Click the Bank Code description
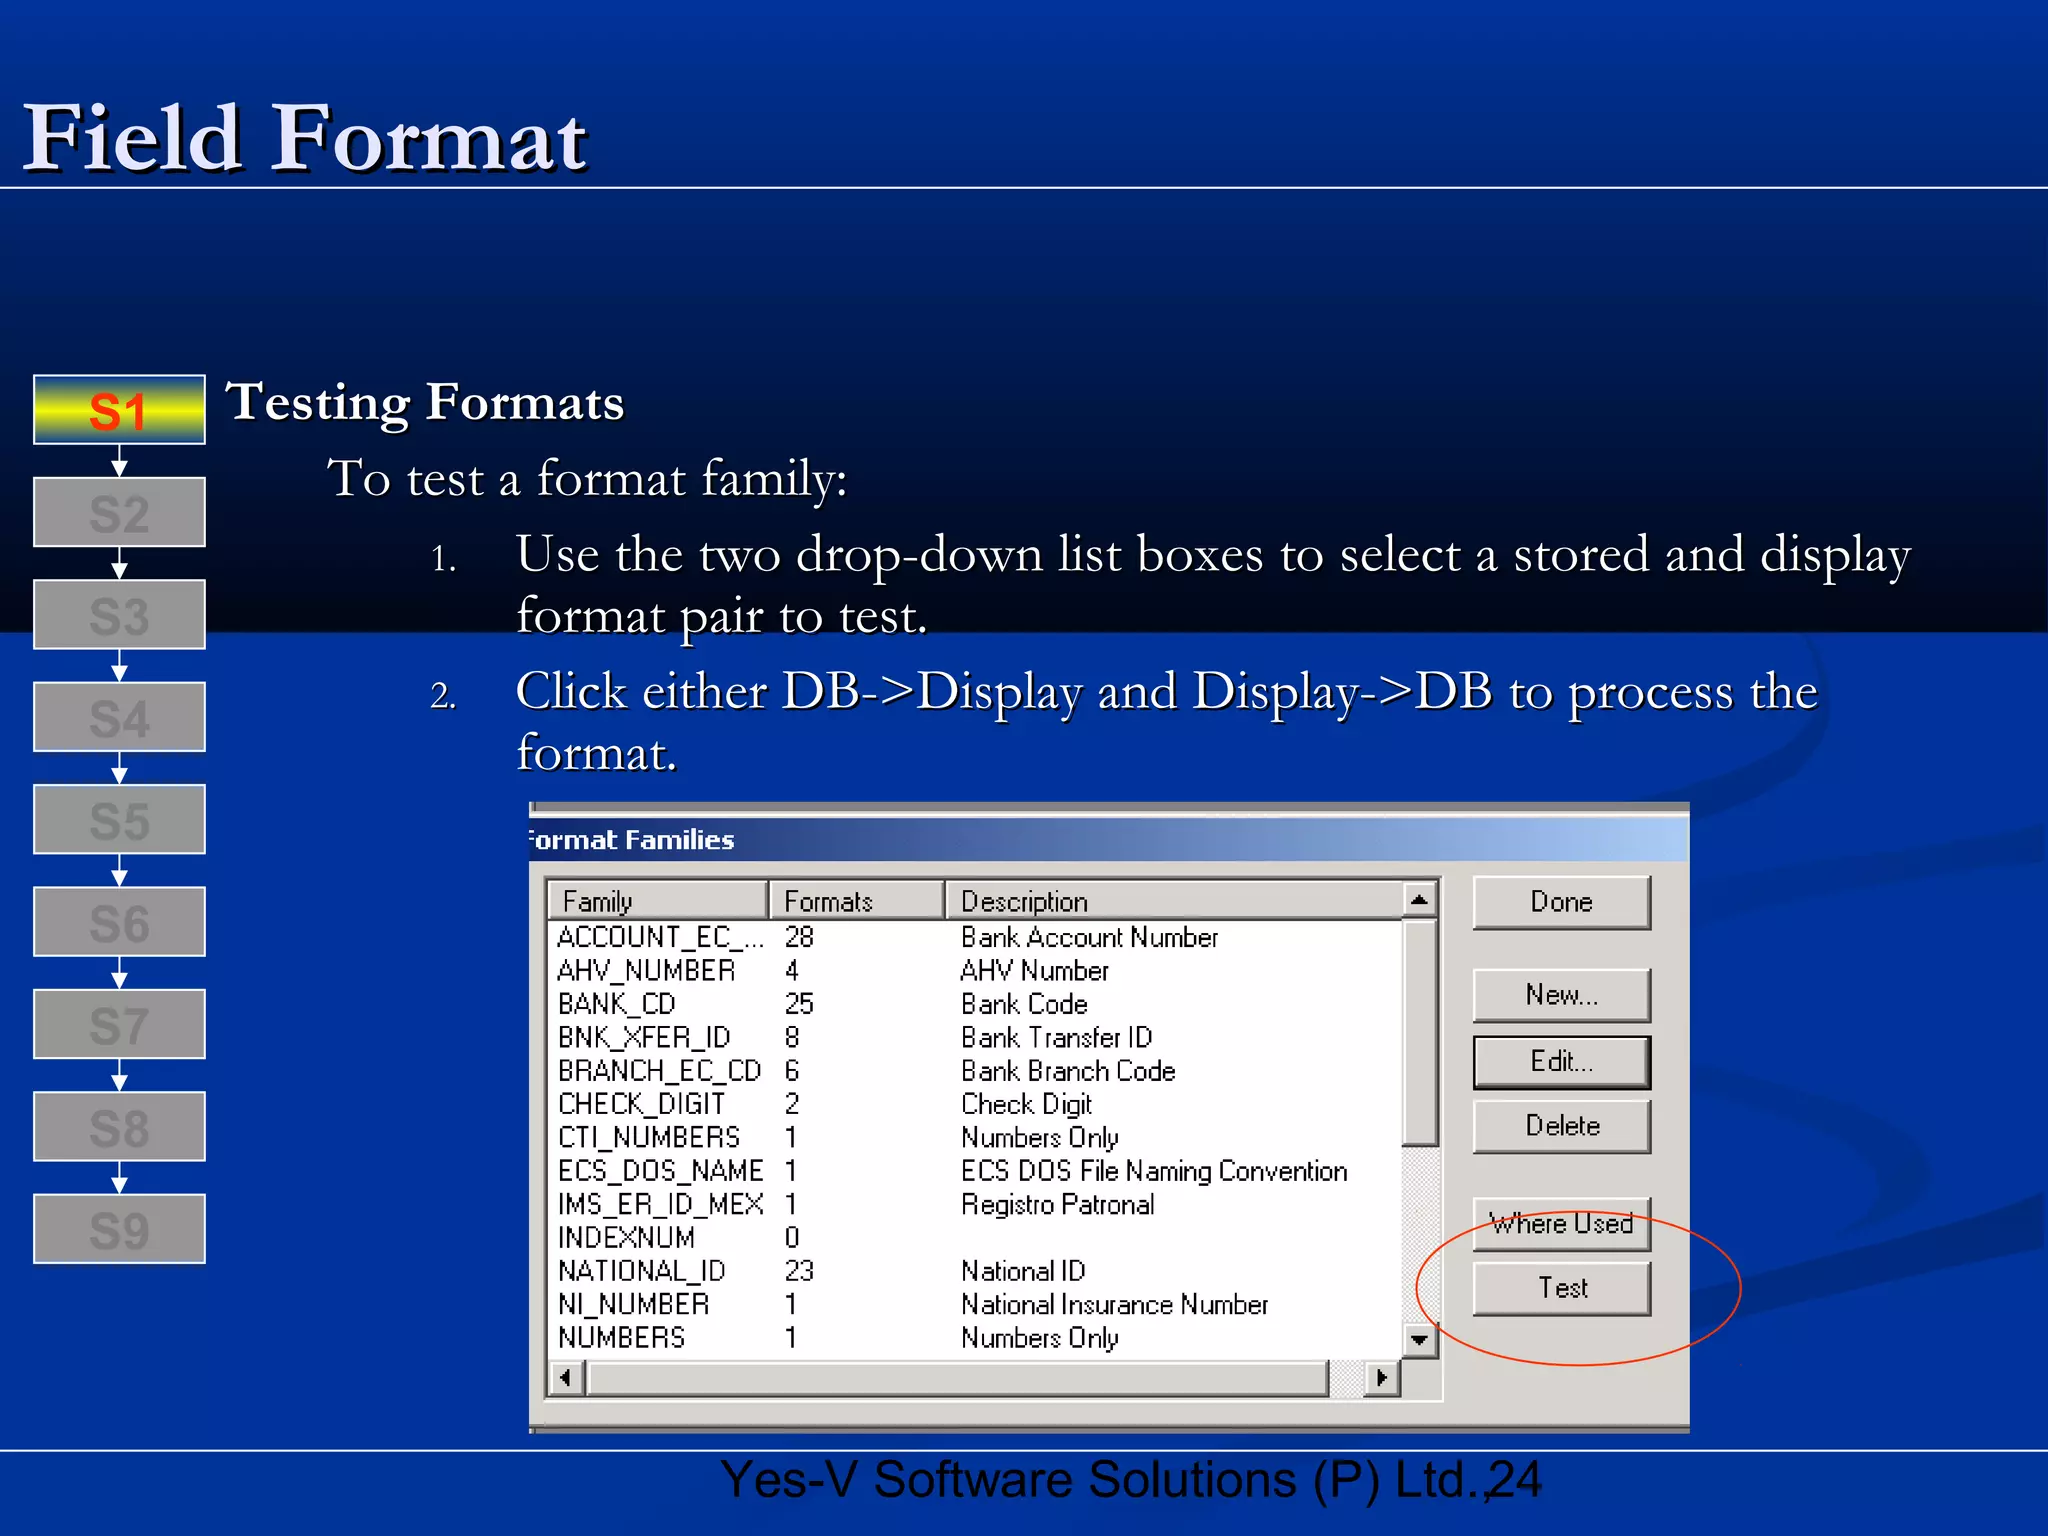Image resolution: width=2048 pixels, height=1536 pixels. [1024, 1004]
